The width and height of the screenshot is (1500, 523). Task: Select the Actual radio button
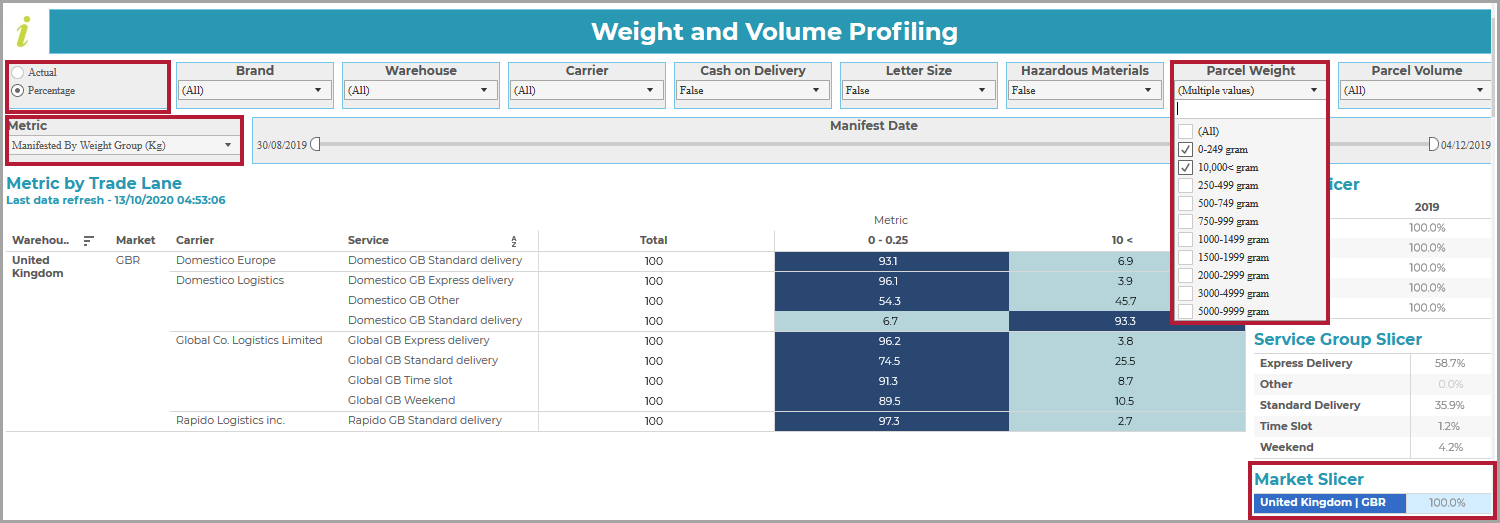coord(18,73)
